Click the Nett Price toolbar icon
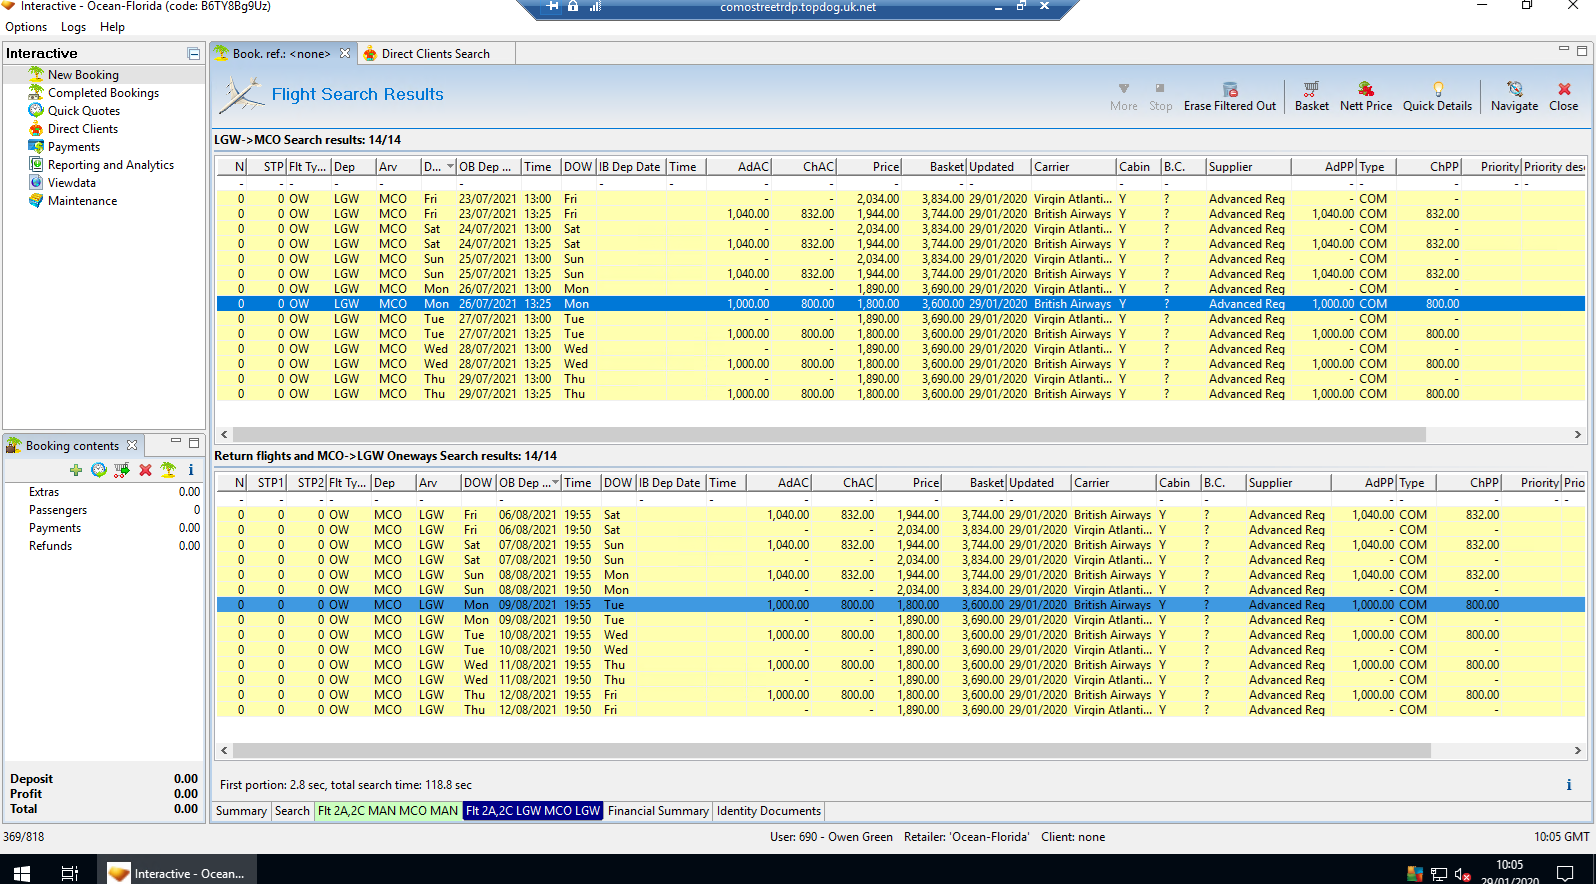The image size is (1596, 884). tap(1365, 96)
